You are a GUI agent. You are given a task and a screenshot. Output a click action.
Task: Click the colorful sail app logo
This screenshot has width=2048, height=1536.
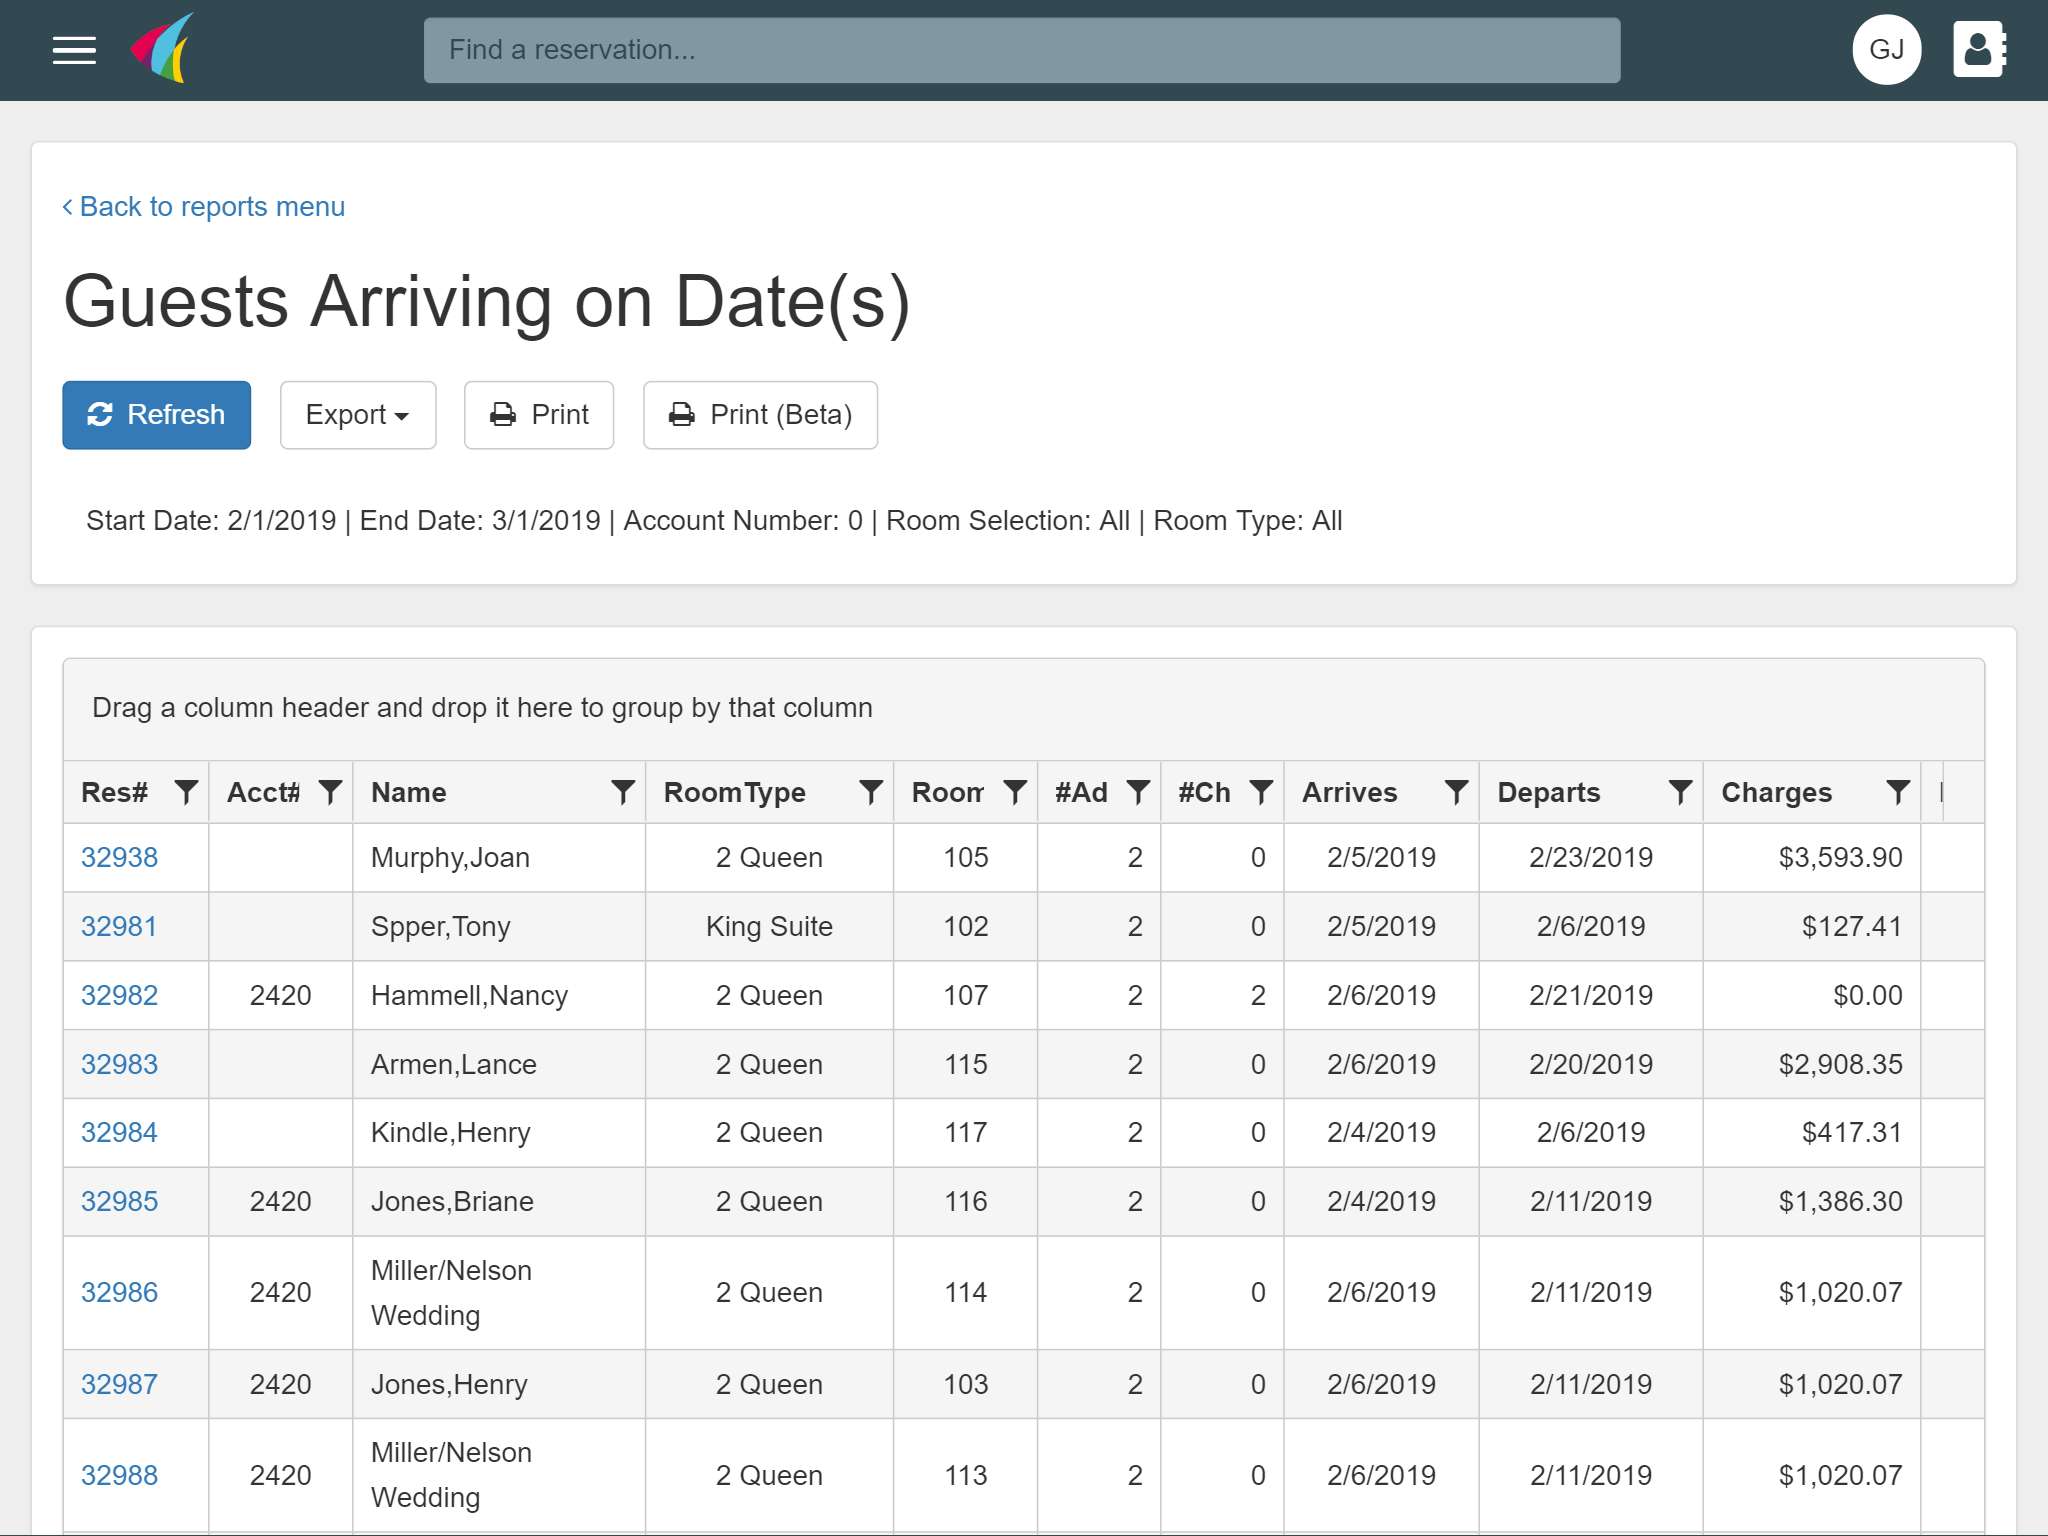162,48
